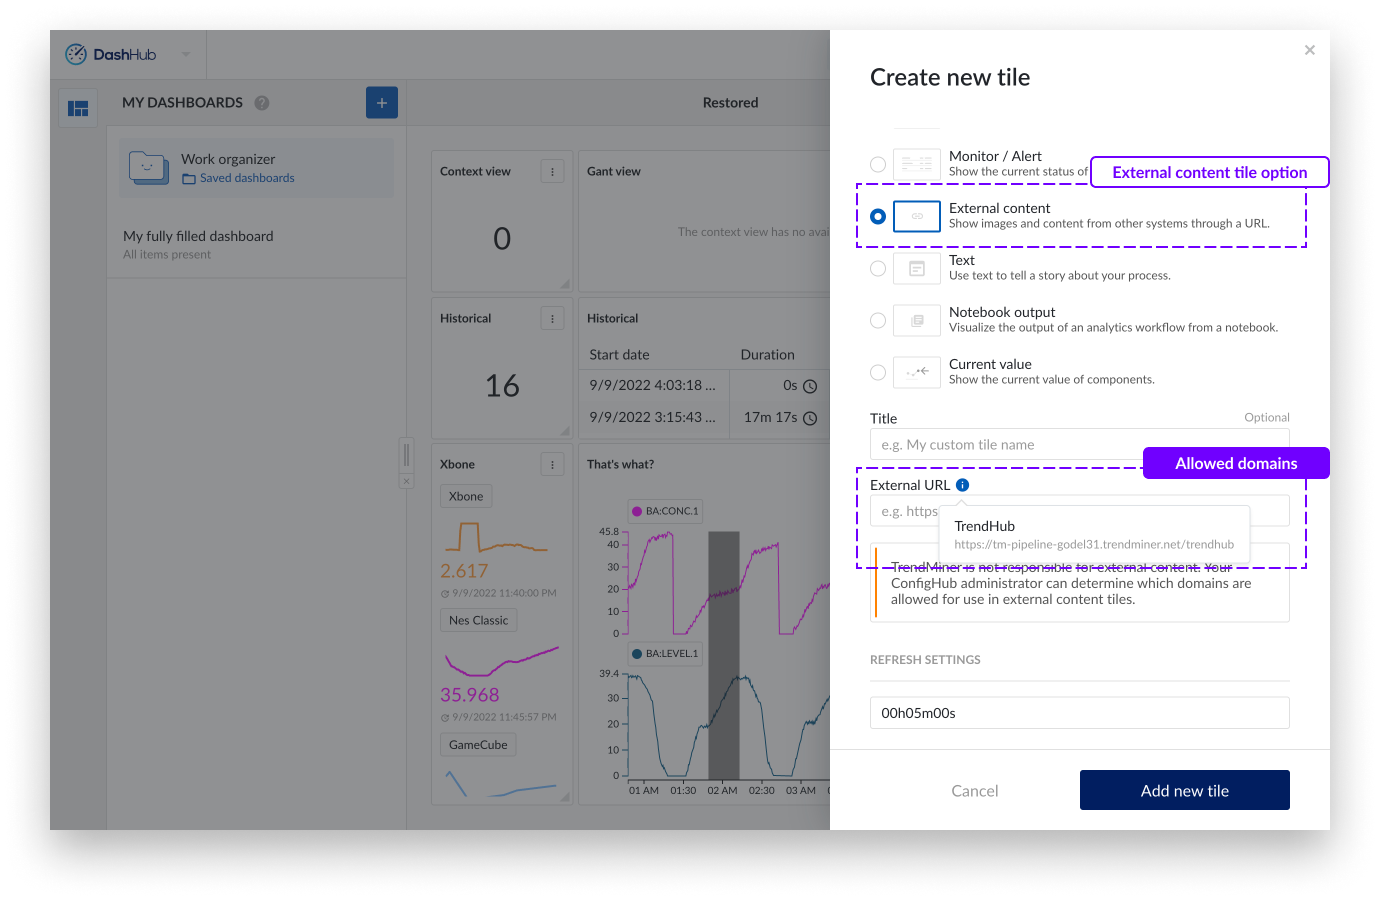
Task: Choose the Notebook output radio option
Action: coord(878,320)
